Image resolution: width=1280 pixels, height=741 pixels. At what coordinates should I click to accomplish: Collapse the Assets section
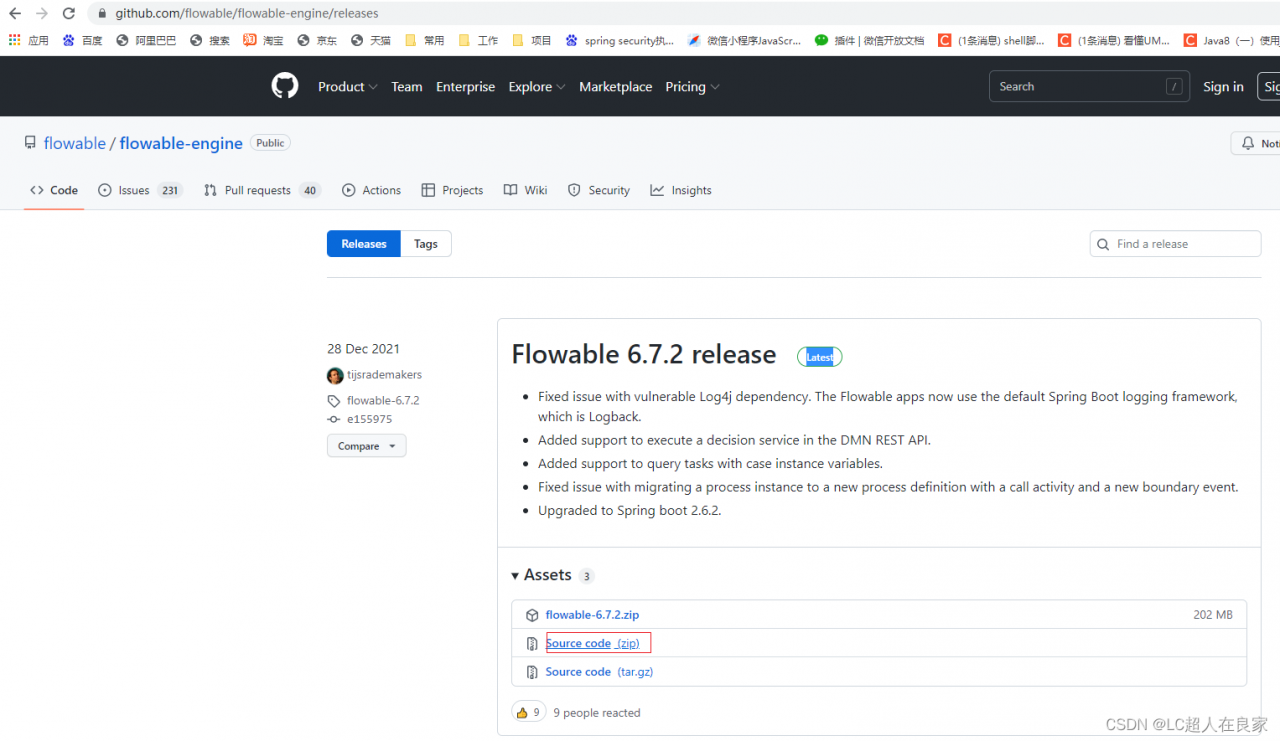552,575
